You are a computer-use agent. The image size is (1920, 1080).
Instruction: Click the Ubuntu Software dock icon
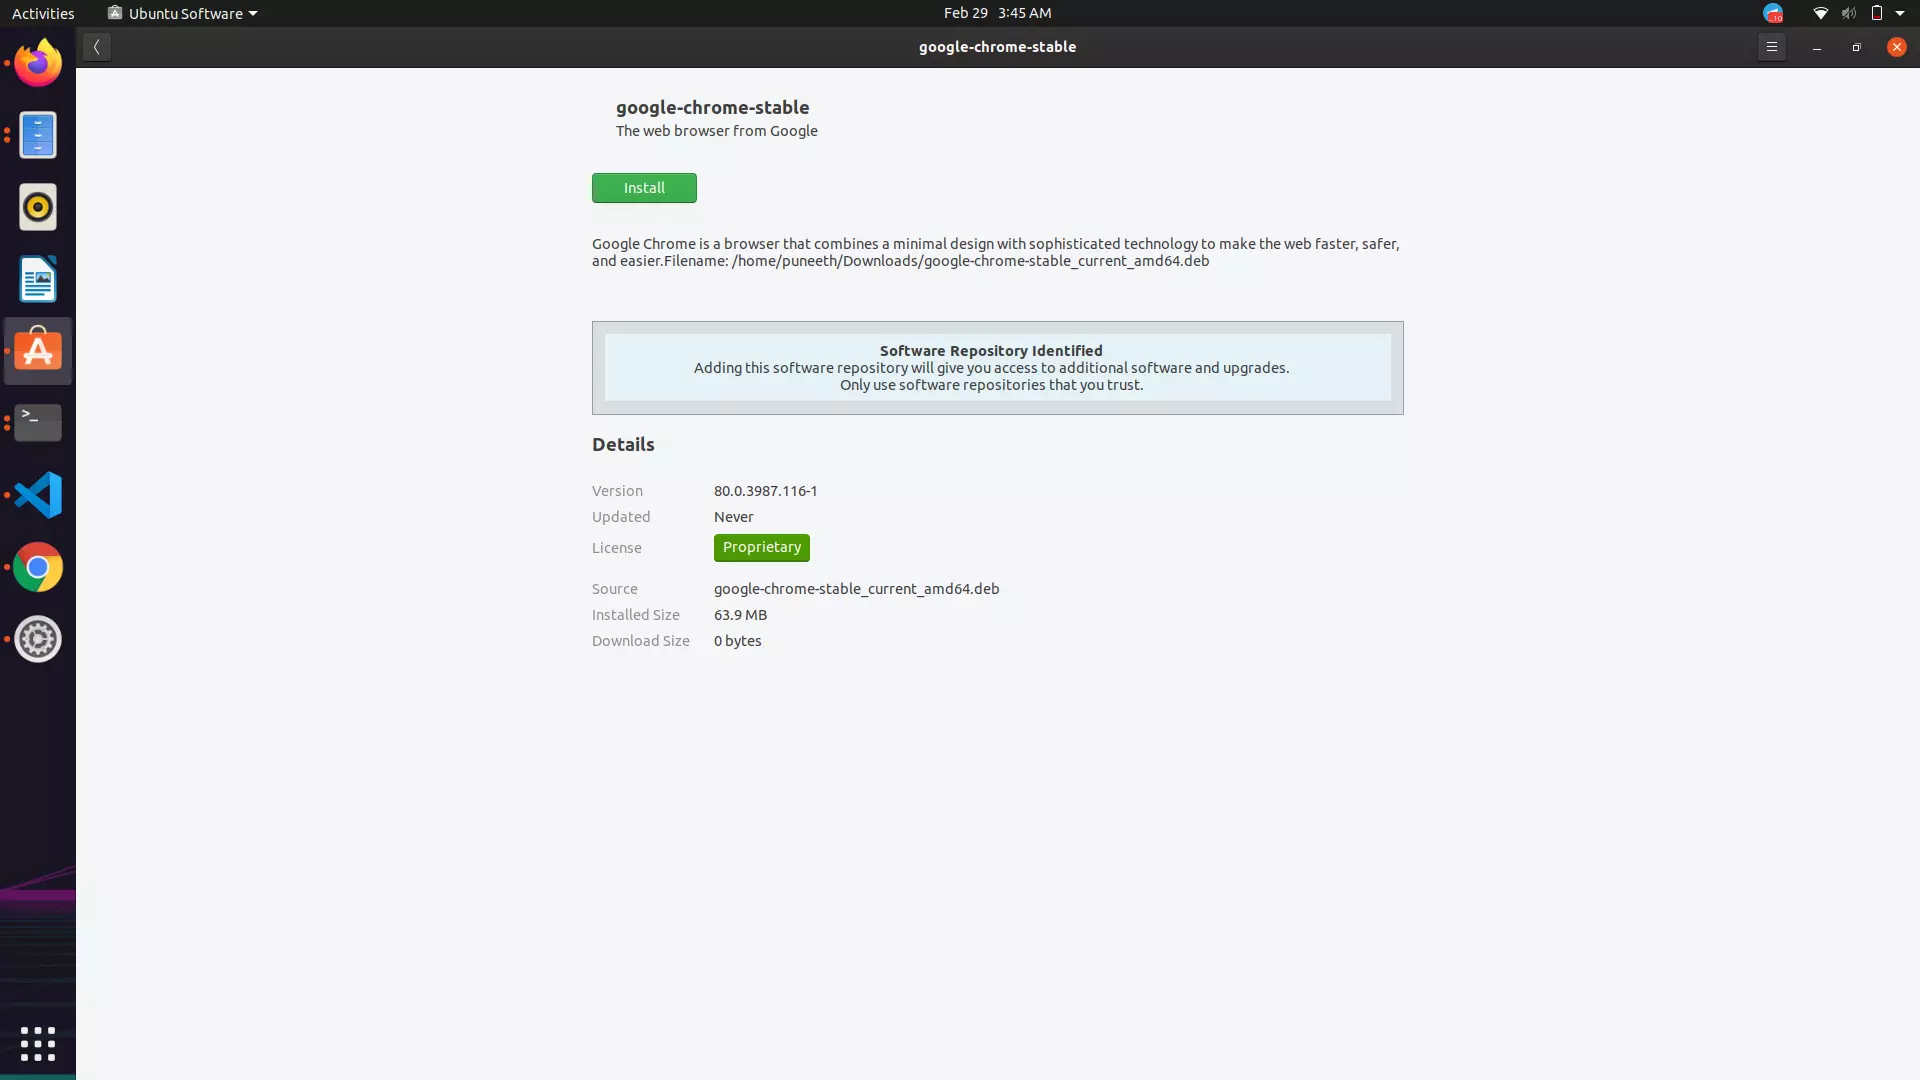tap(38, 351)
